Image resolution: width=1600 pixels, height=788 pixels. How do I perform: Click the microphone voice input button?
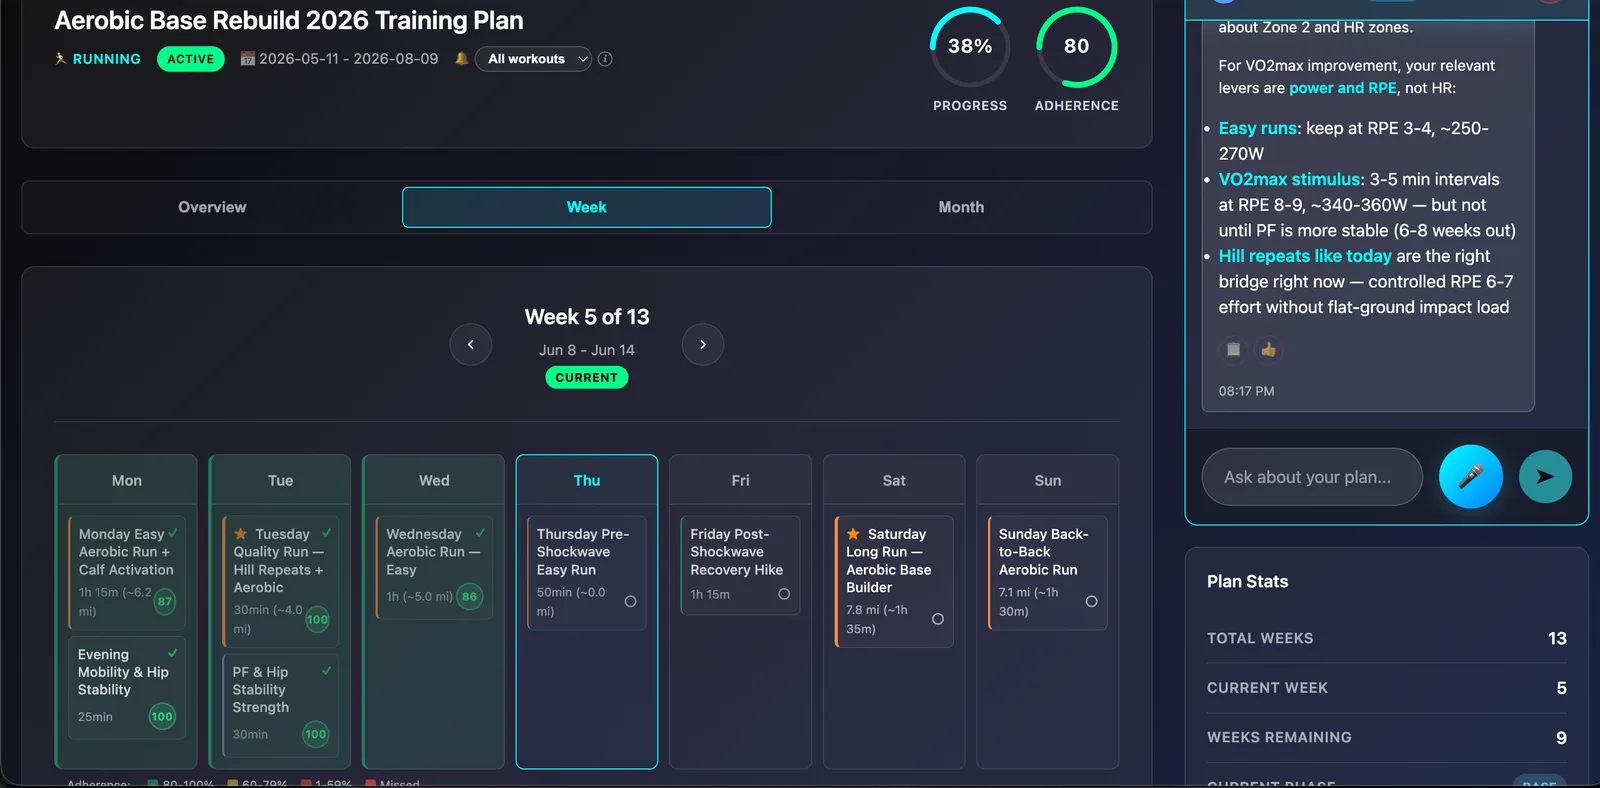click(x=1470, y=477)
